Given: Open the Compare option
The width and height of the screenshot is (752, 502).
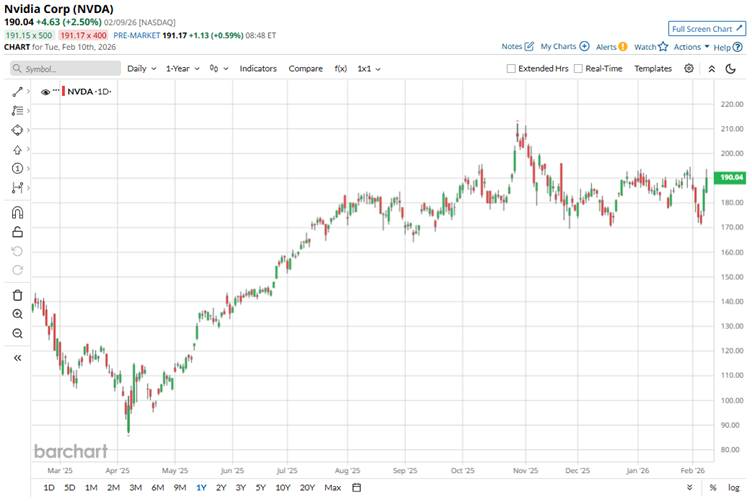Looking at the screenshot, I should pos(305,68).
